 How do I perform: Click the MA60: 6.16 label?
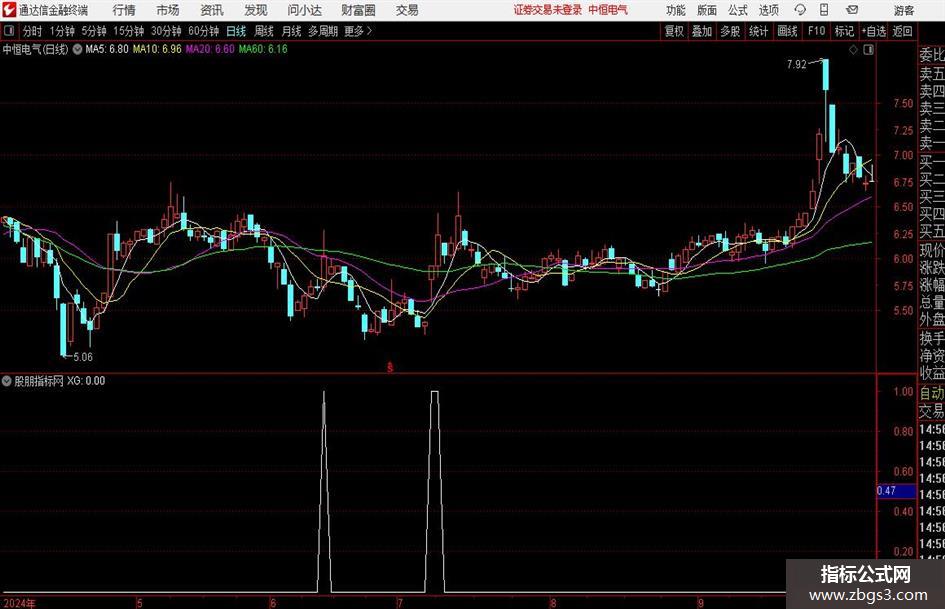[263, 49]
